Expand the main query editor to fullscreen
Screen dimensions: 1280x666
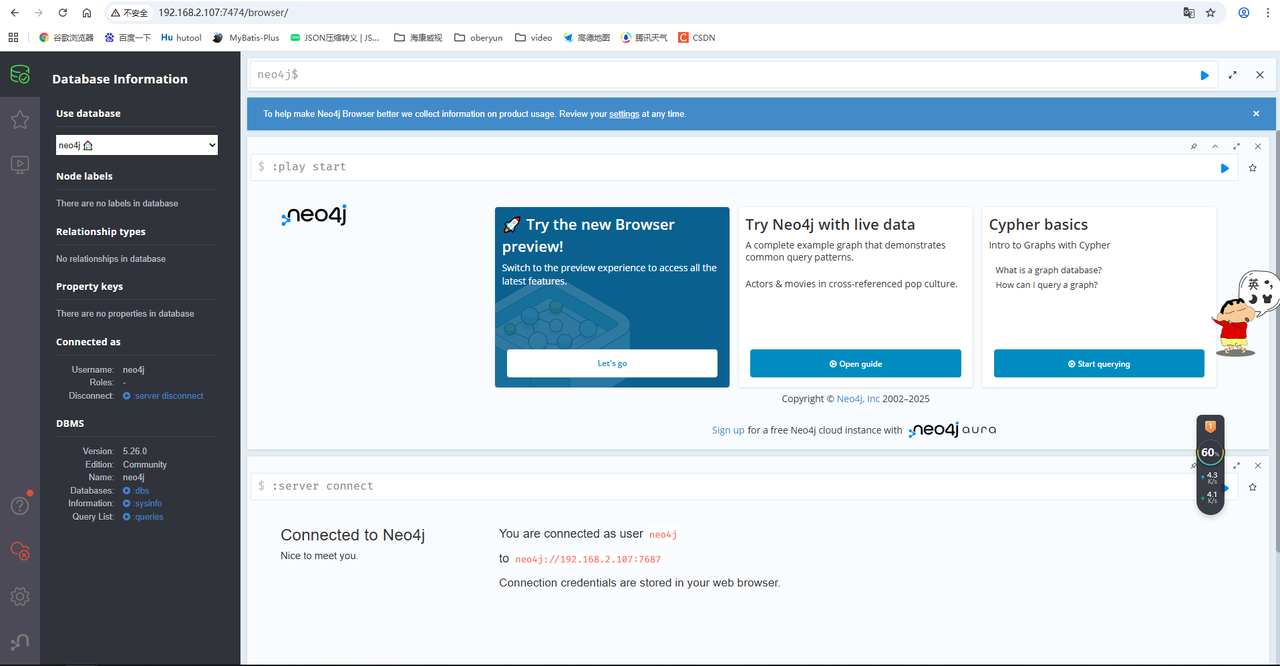(x=1233, y=75)
